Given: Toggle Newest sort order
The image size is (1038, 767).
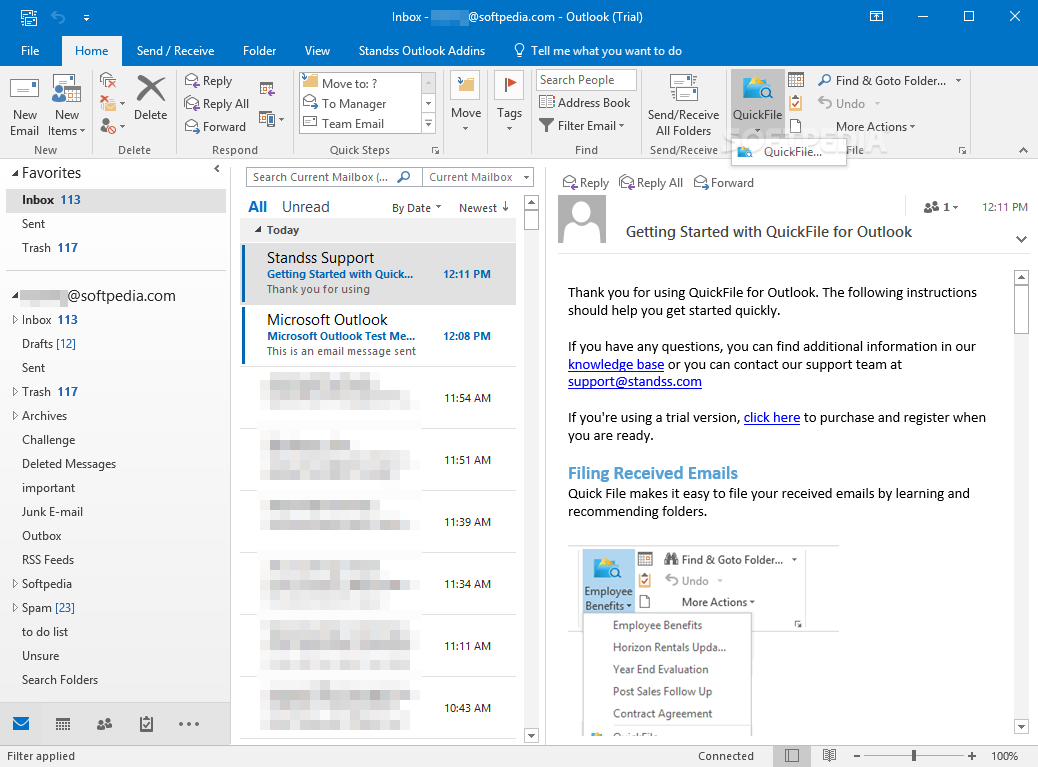Looking at the screenshot, I should pos(484,208).
